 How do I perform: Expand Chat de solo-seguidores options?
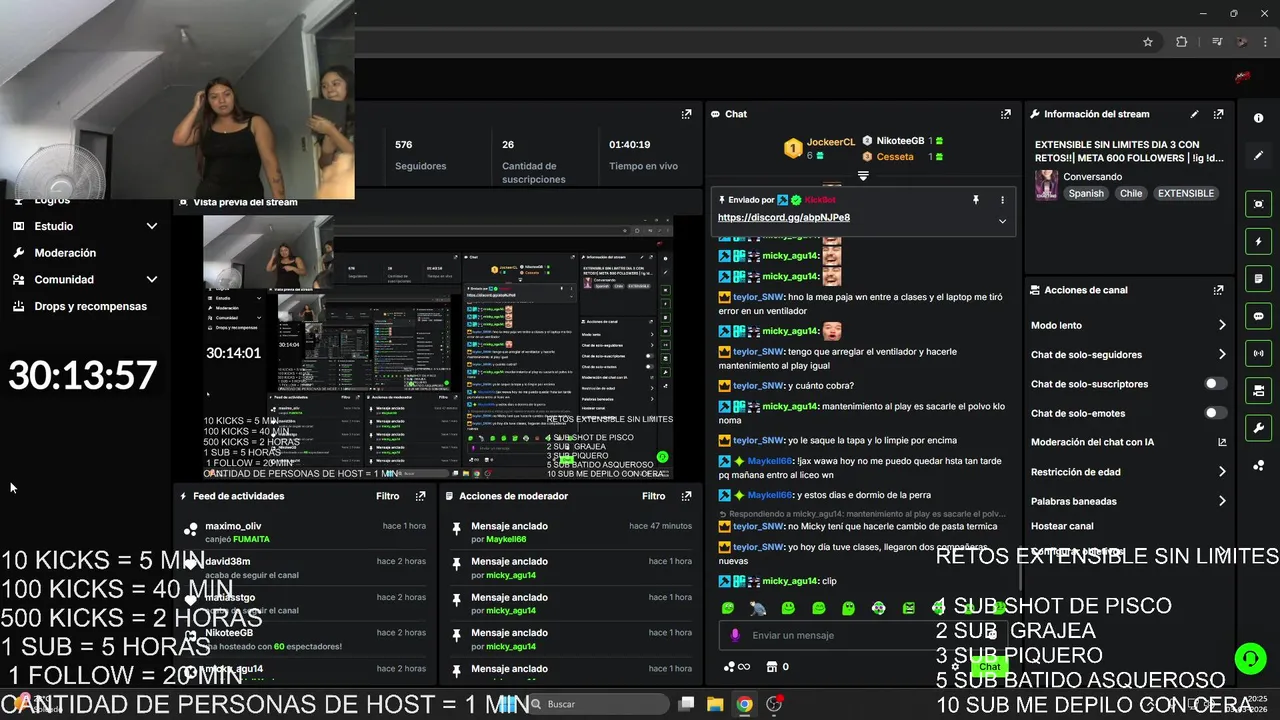click(x=1221, y=354)
